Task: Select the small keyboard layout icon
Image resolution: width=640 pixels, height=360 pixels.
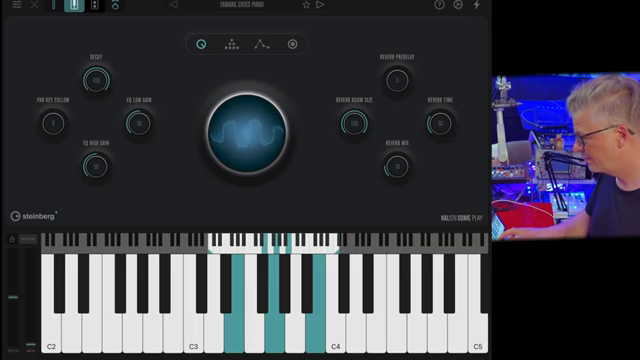Action: [53, 5]
